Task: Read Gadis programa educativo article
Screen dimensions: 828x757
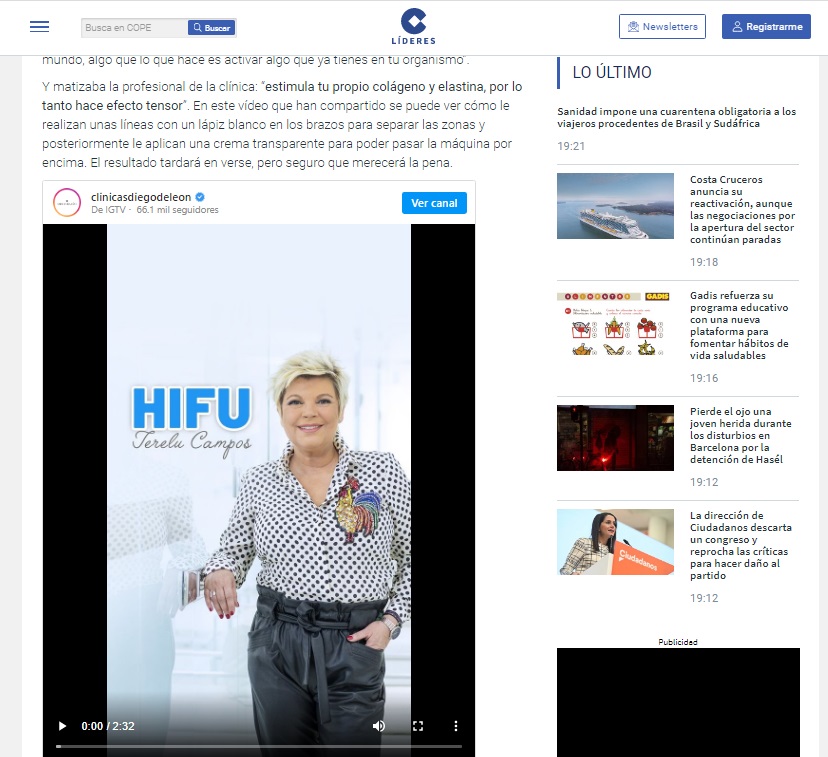Action: (x=741, y=325)
